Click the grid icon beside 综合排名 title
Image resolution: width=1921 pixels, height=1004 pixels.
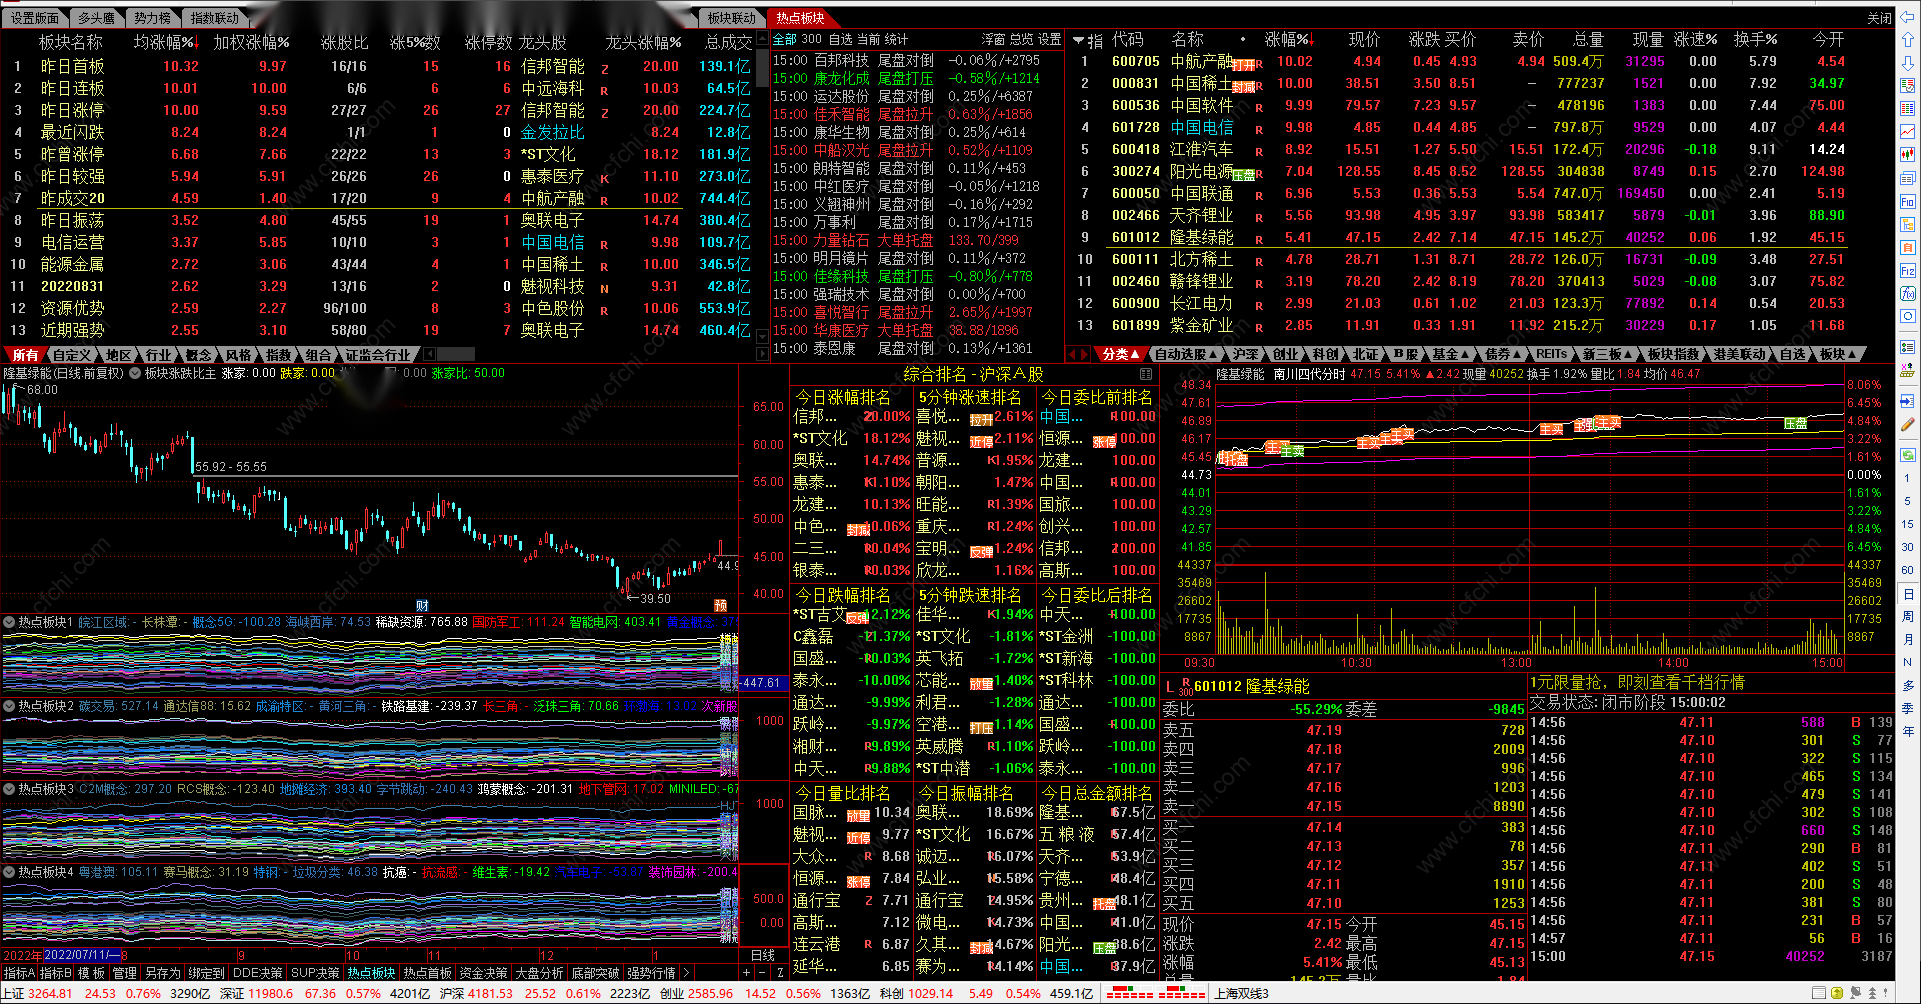coord(1146,374)
